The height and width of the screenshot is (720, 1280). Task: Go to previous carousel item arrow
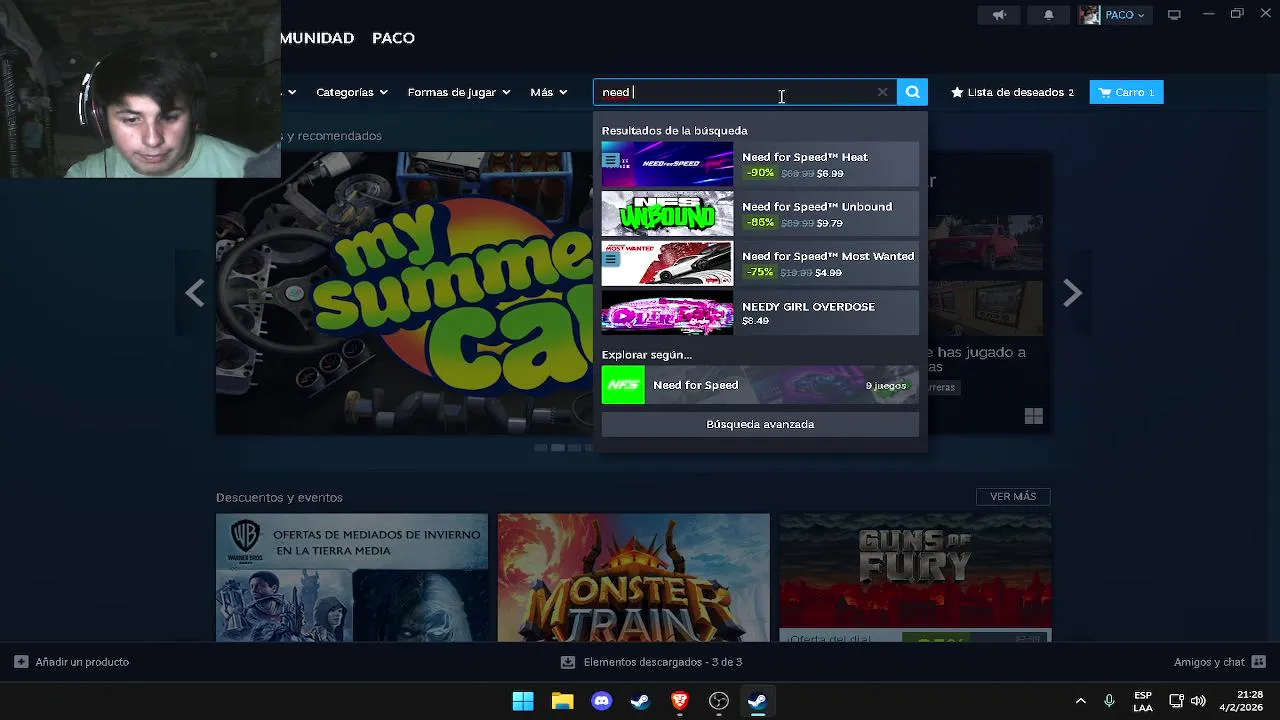point(195,293)
